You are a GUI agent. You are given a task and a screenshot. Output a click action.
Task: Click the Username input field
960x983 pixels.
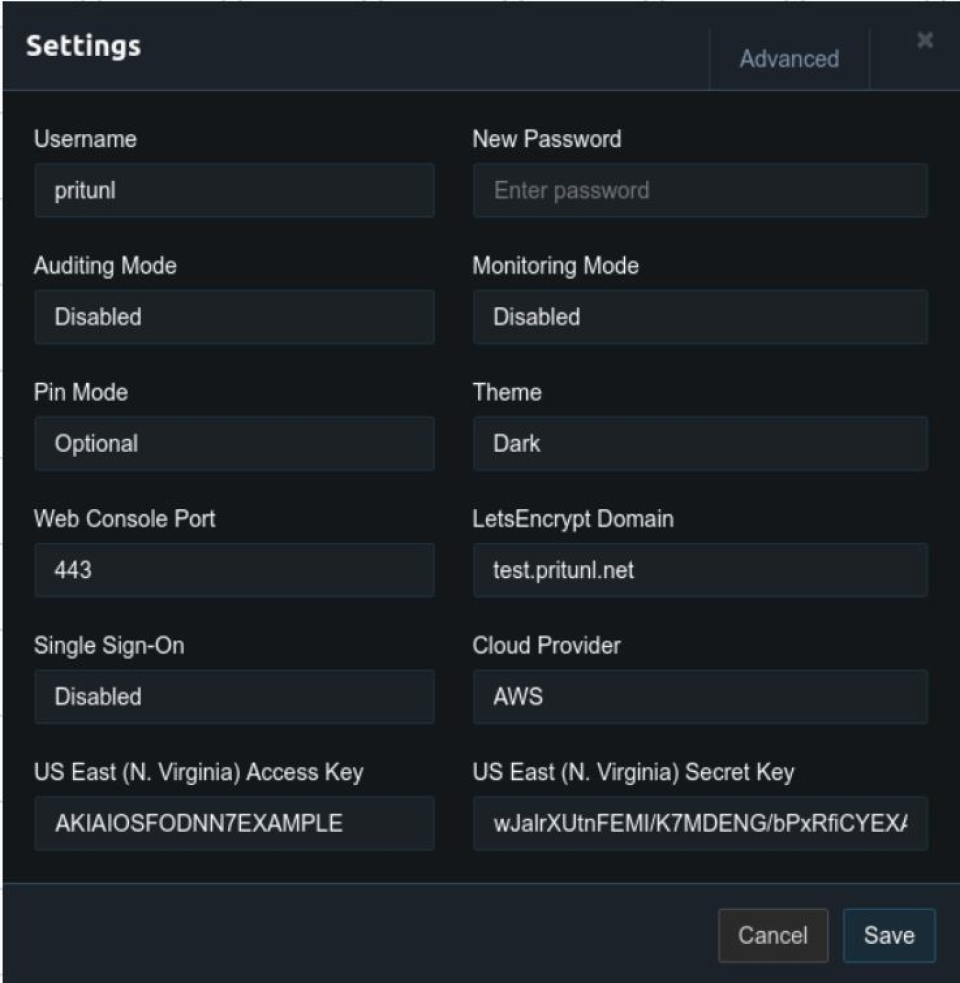(234, 190)
